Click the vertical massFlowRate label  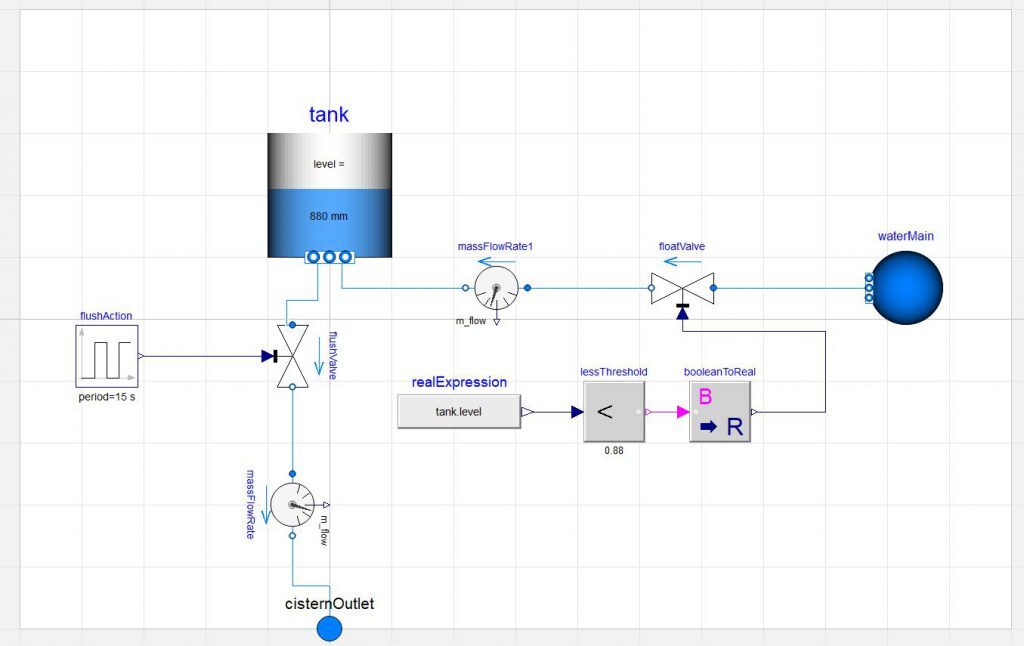point(251,504)
